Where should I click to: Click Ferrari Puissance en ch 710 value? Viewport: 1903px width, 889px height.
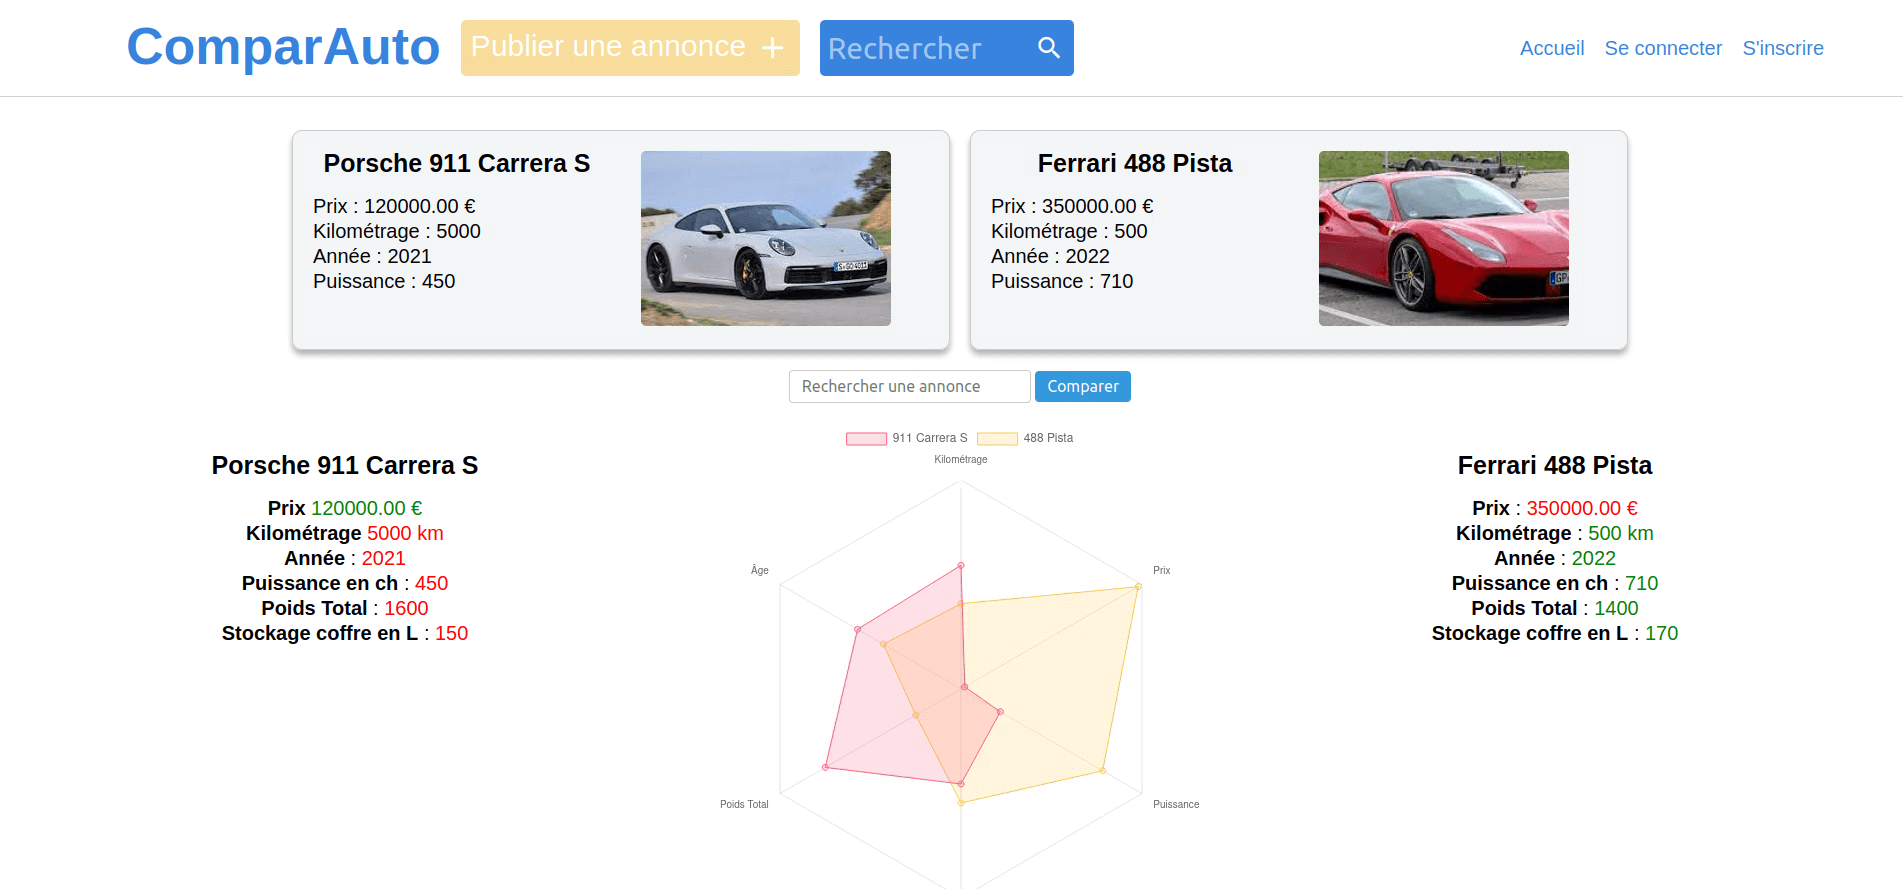1641,583
